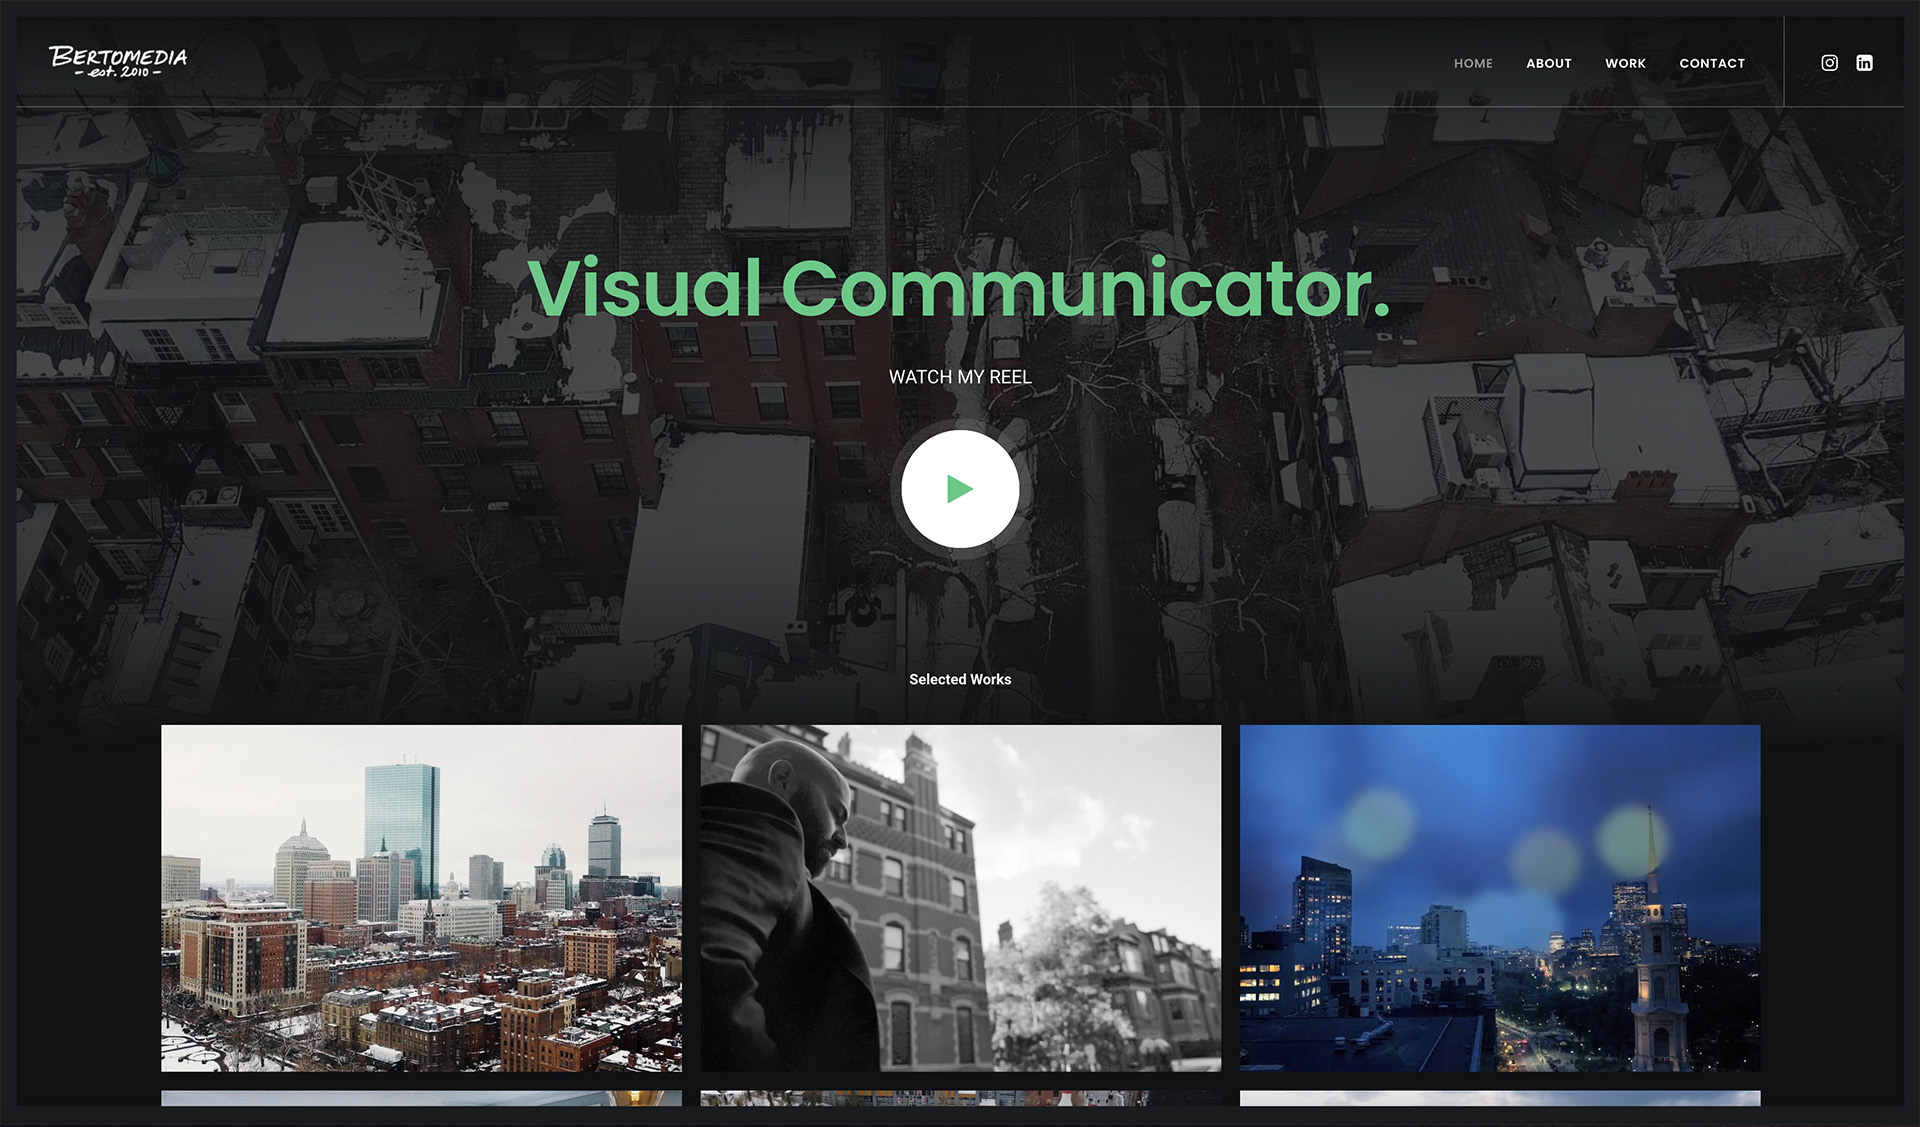Open the LinkedIn profile icon
This screenshot has height=1127, width=1920.
(1864, 63)
